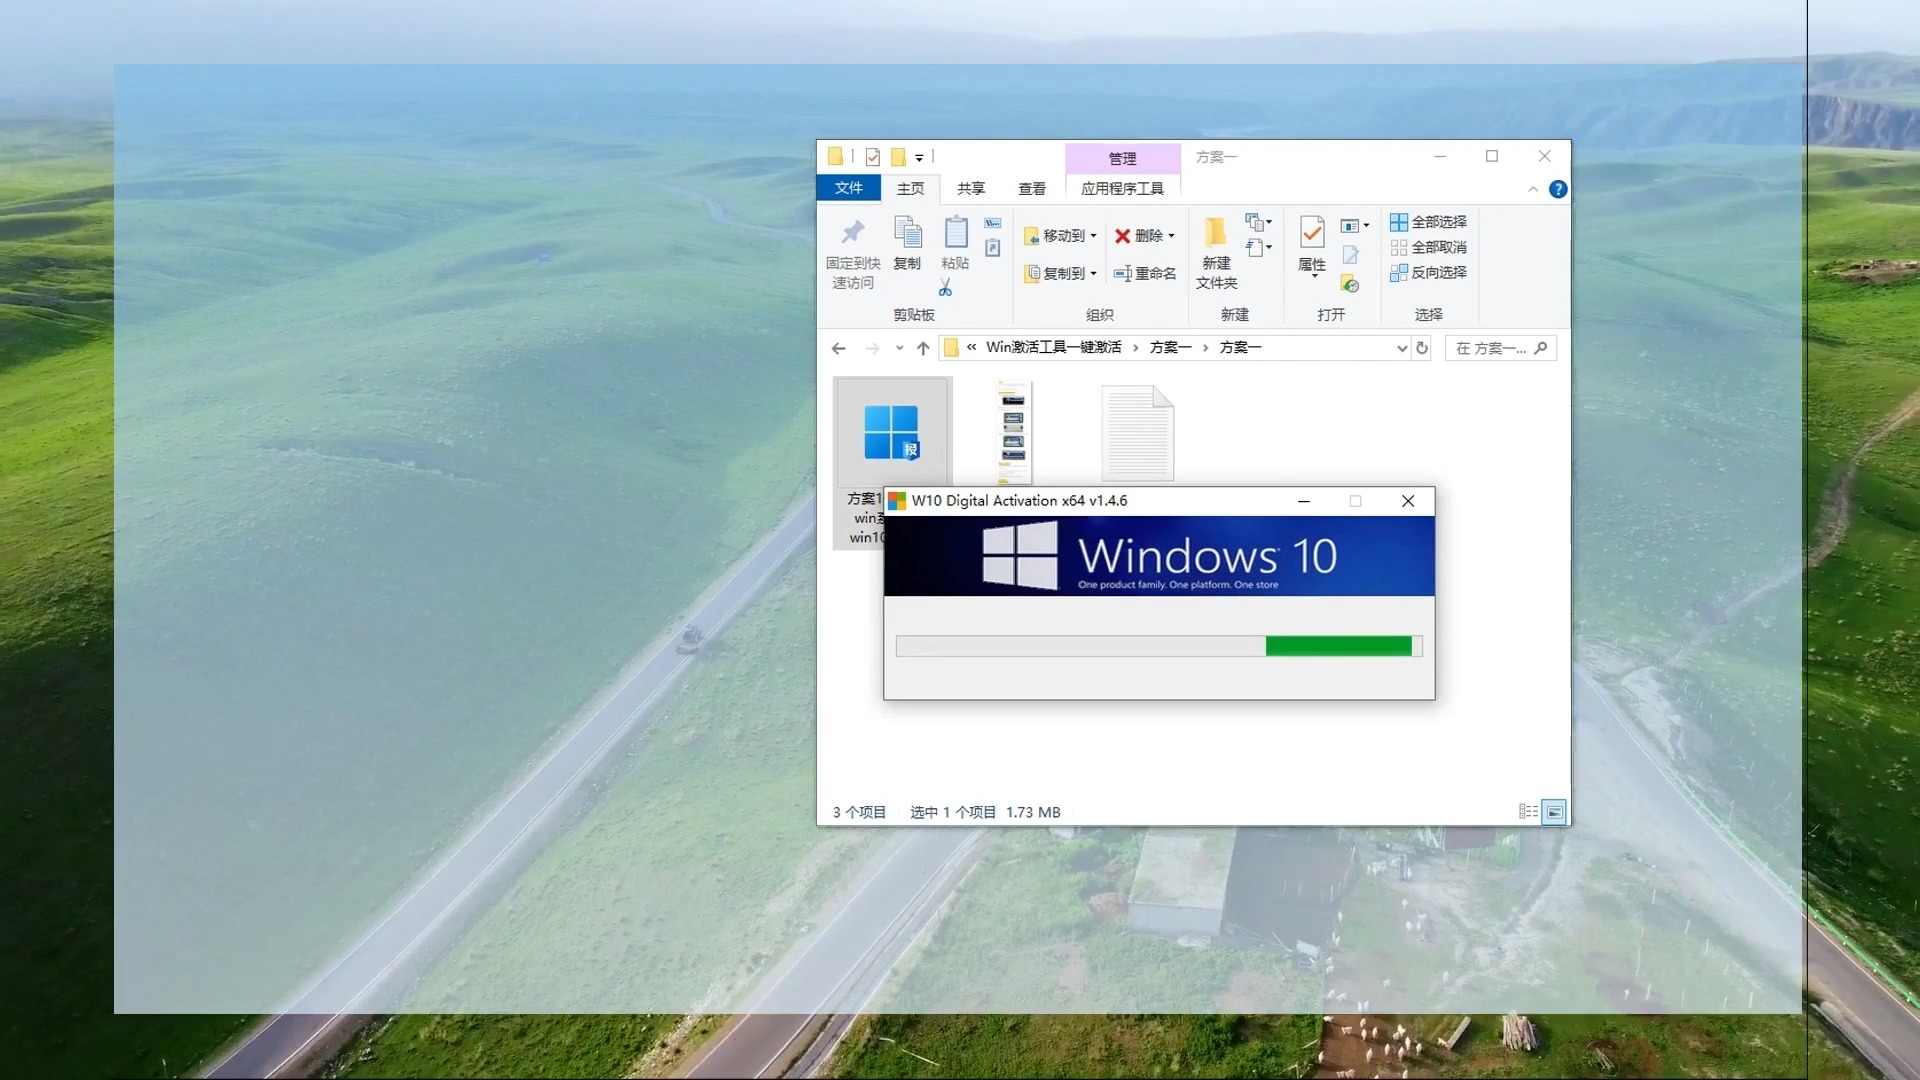Open the recent locations chevron
Image resolution: width=1920 pixels, height=1080 pixels.
899,348
